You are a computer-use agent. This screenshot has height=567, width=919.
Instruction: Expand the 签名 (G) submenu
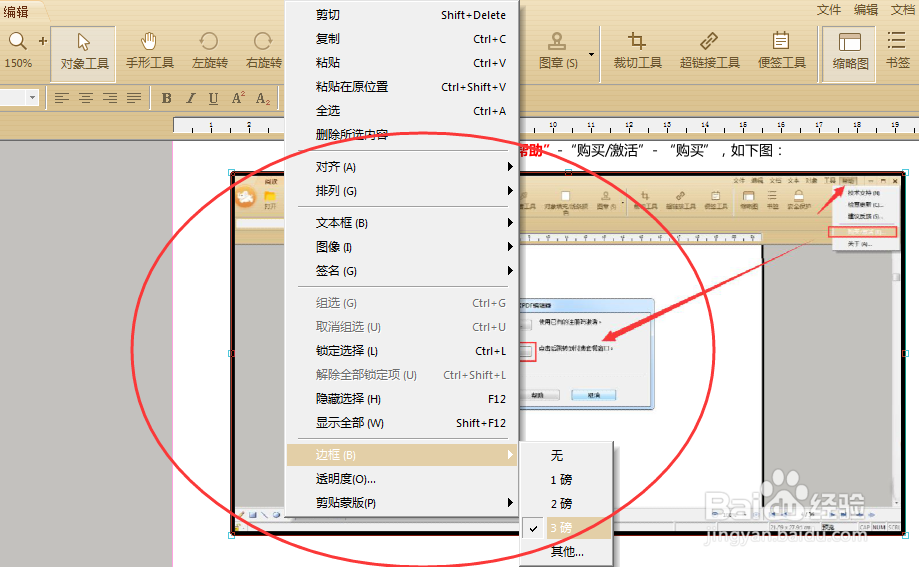click(401, 271)
